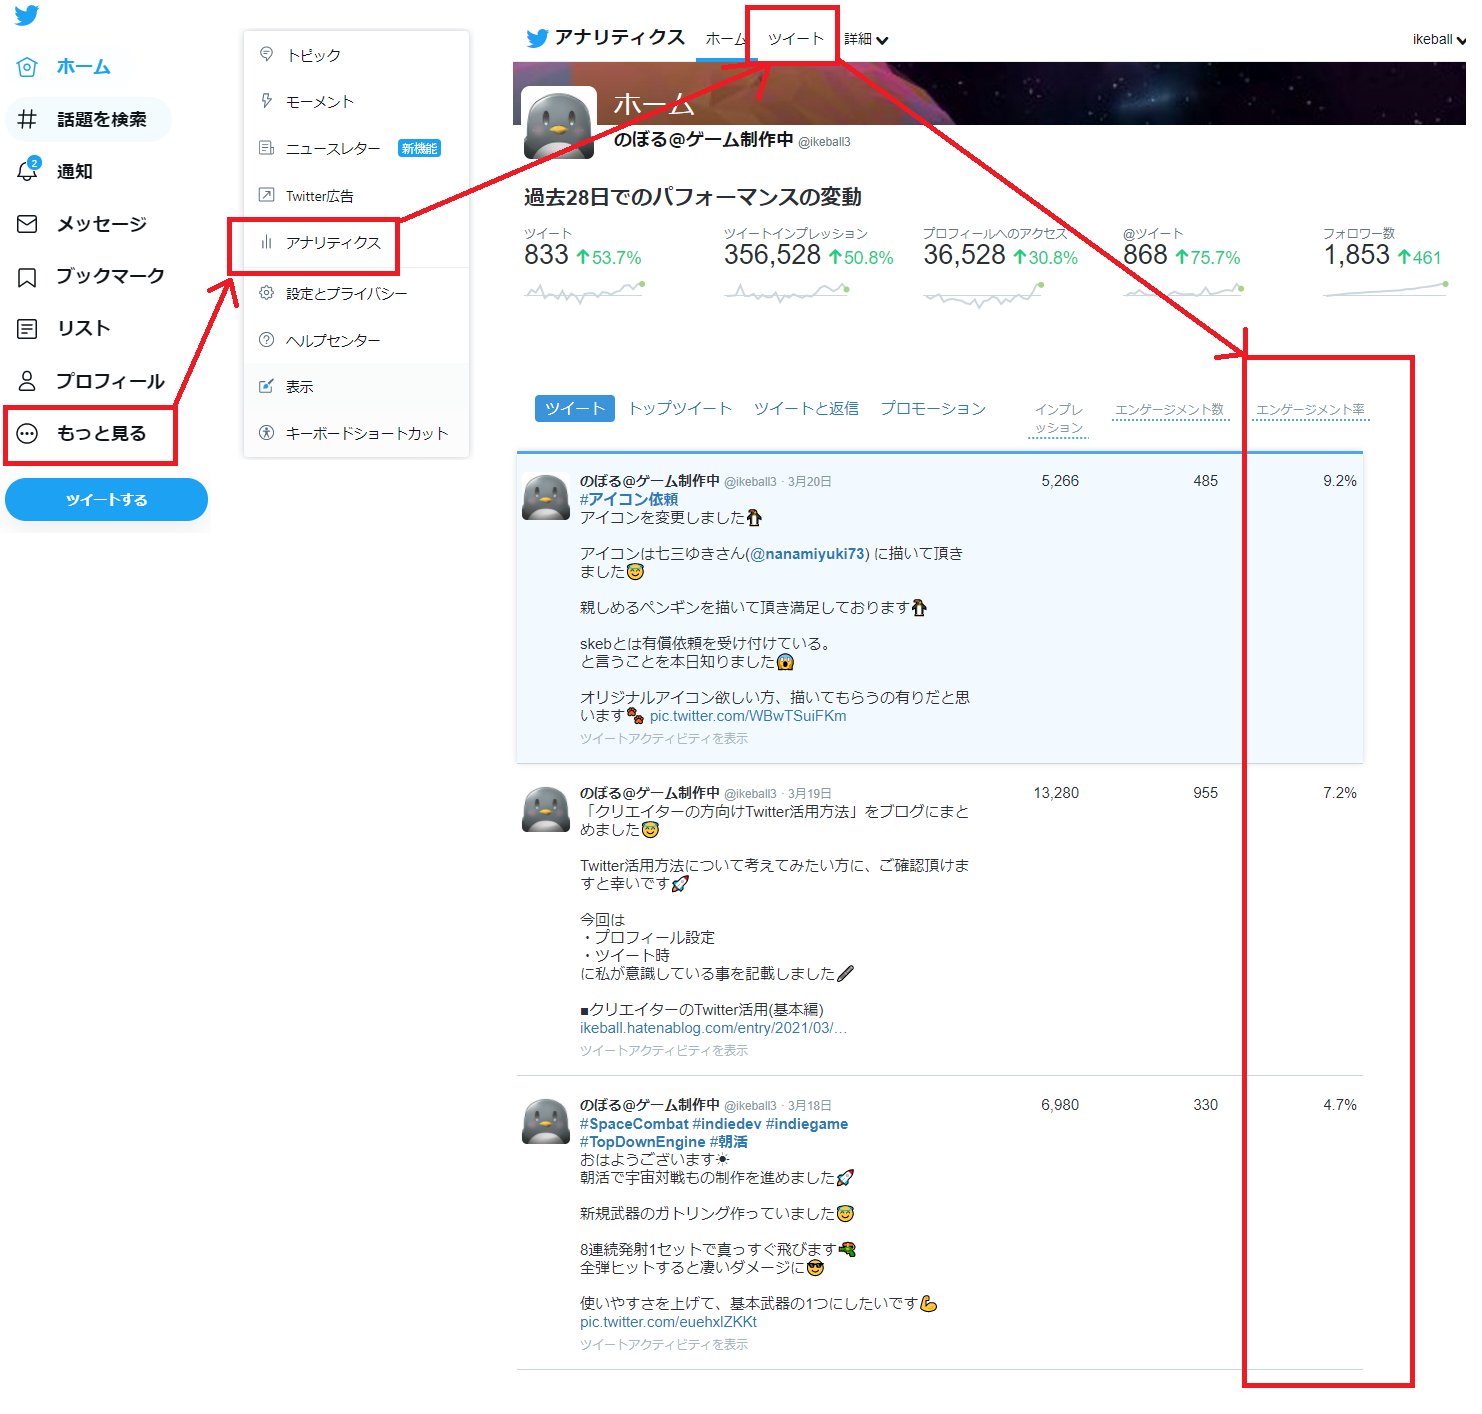
Task: Open the @nanamiyuki73 mention link
Action: [807, 553]
